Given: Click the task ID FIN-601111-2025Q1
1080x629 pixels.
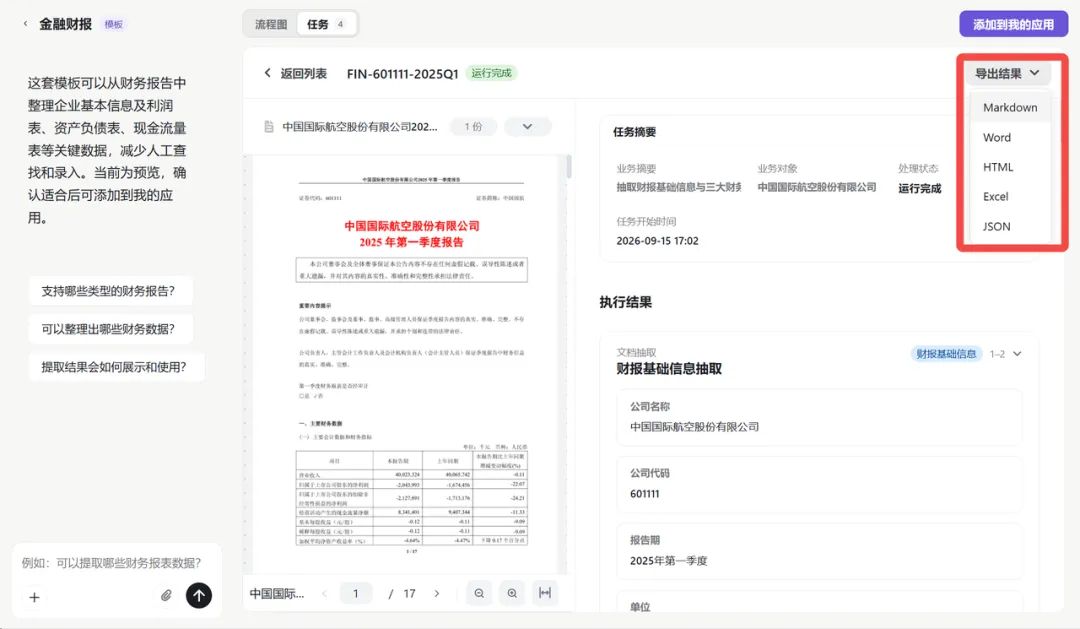Looking at the screenshot, I should (402, 74).
